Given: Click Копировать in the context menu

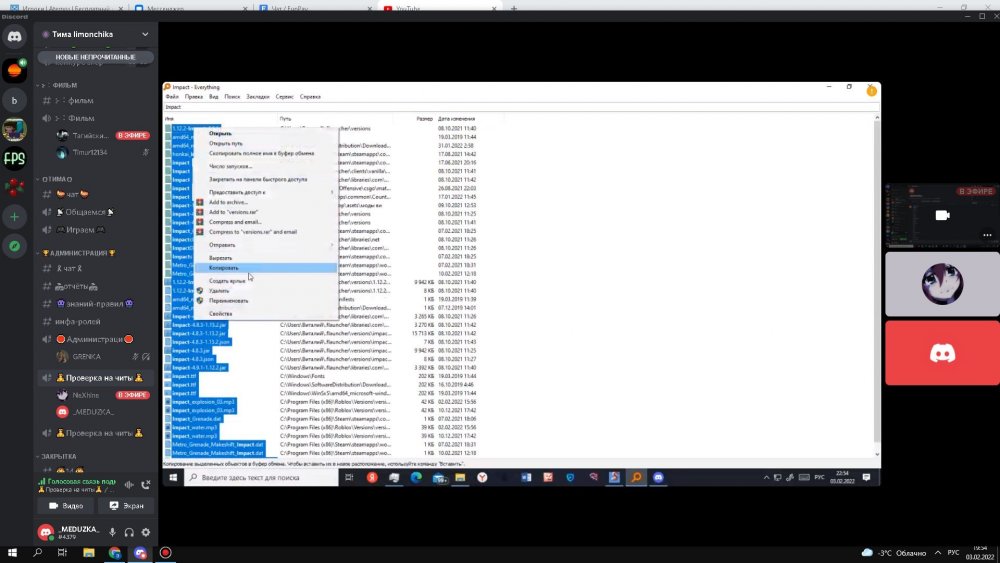Looking at the screenshot, I should 266,268.
